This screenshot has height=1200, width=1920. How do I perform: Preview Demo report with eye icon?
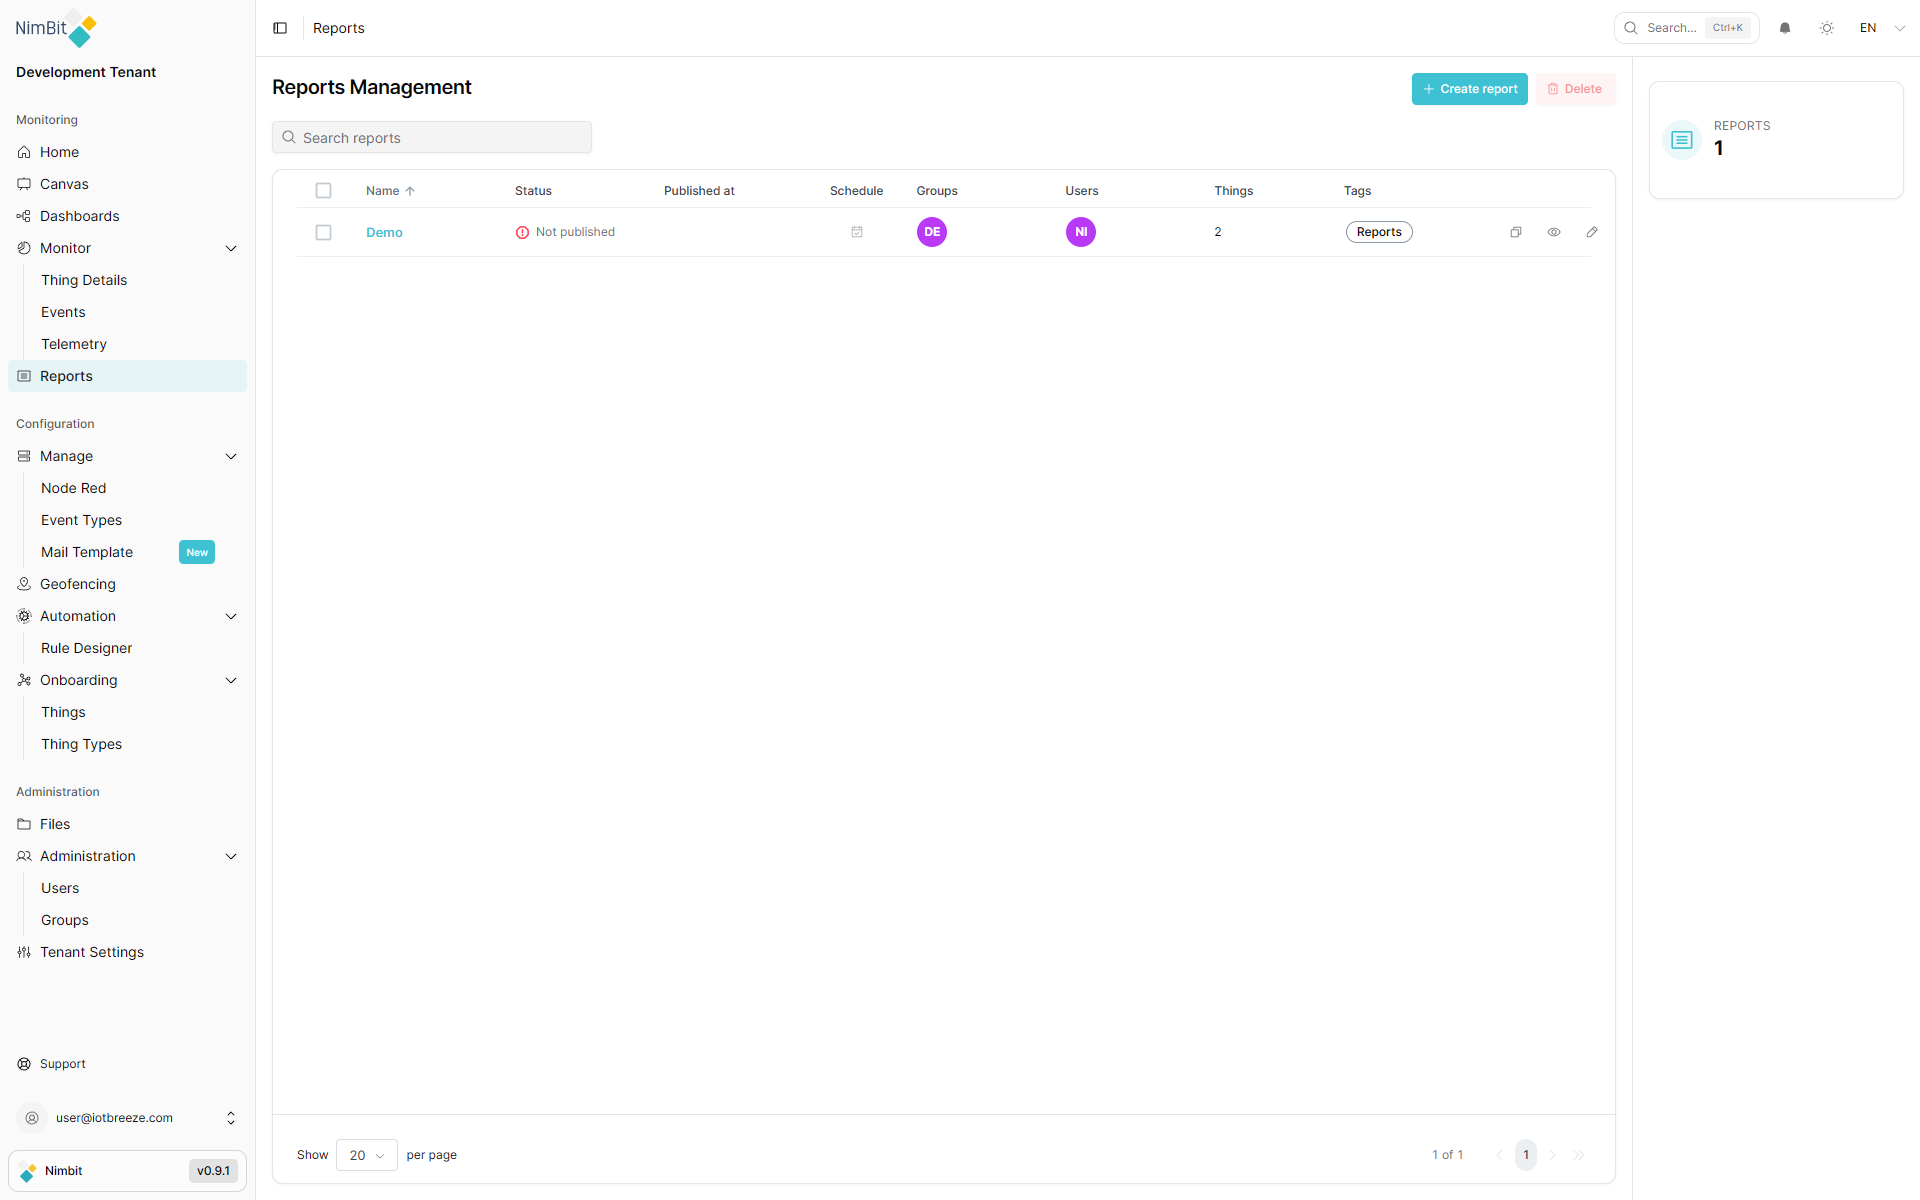(1554, 232)
